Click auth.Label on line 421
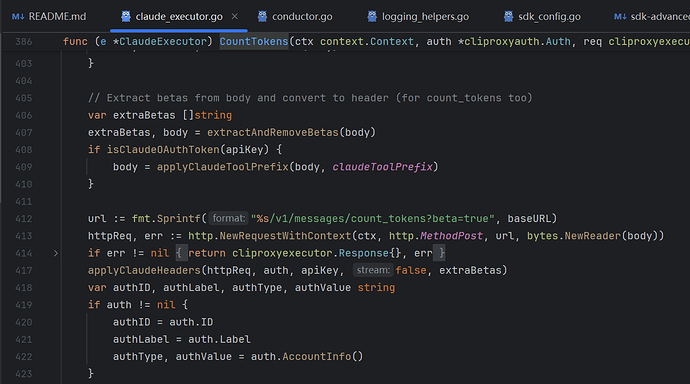 tap(219, 339)
